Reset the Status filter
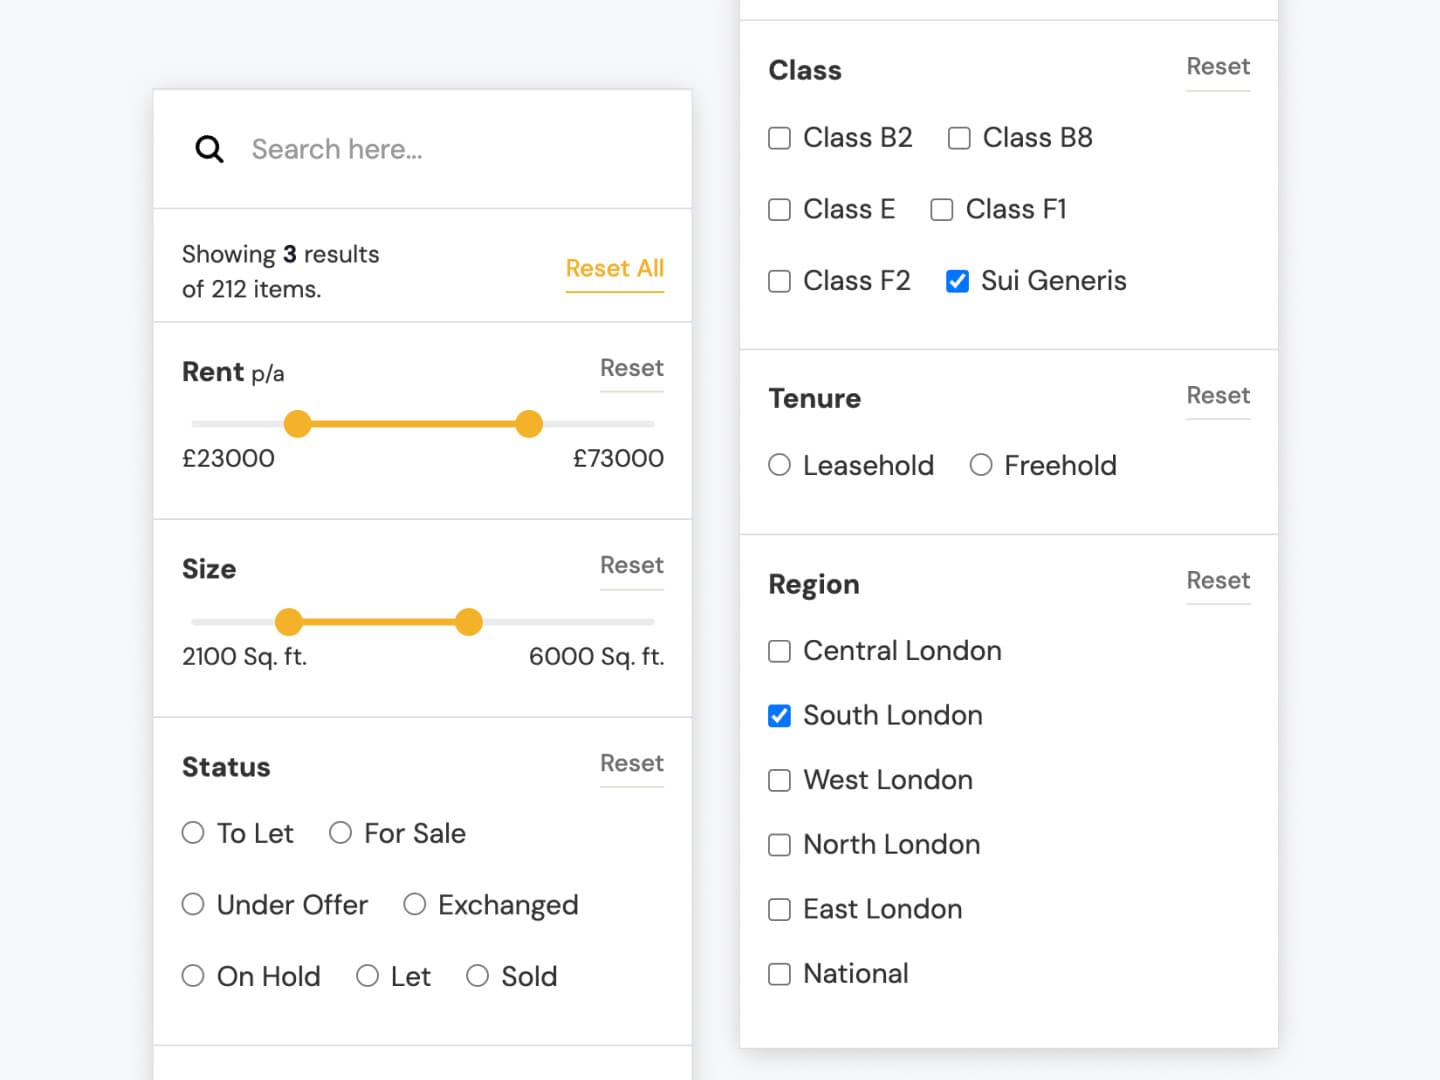Image resolution: width=1440 pixels, height=1080 pixels. [631, 764]
